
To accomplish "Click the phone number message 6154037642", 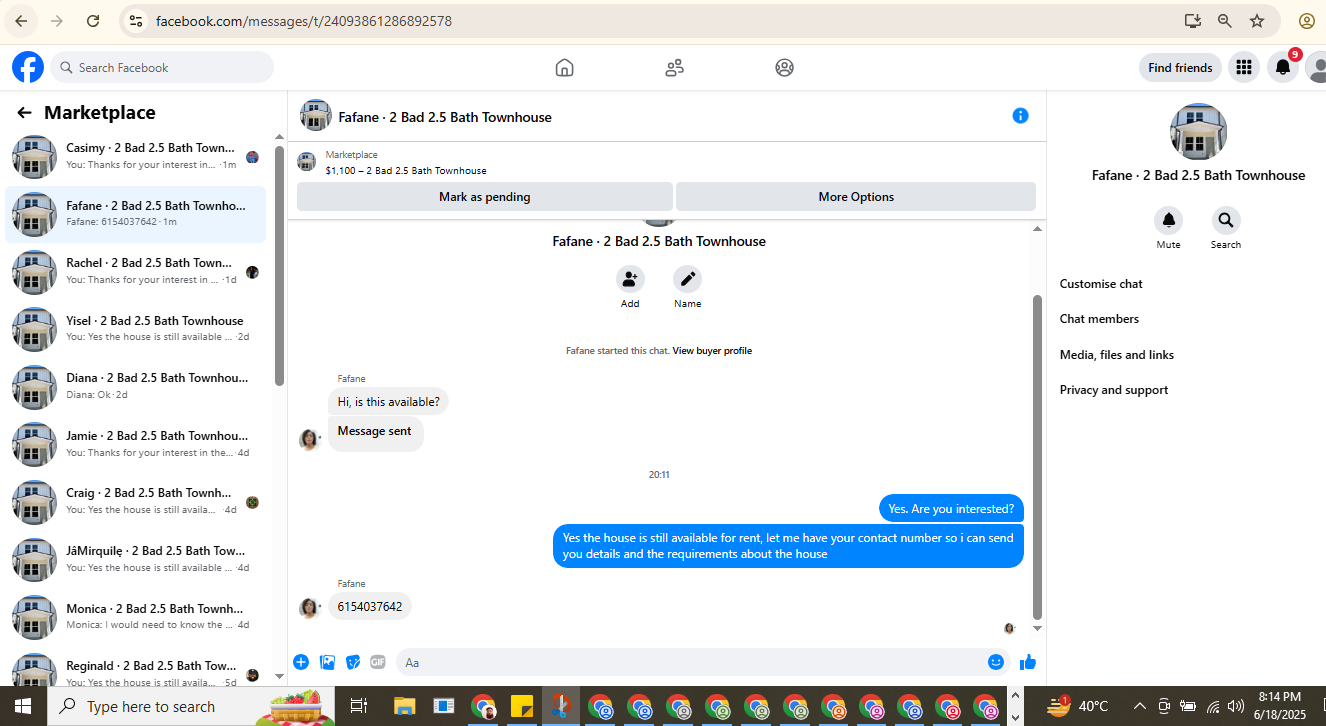I will (x=370, y=606).
